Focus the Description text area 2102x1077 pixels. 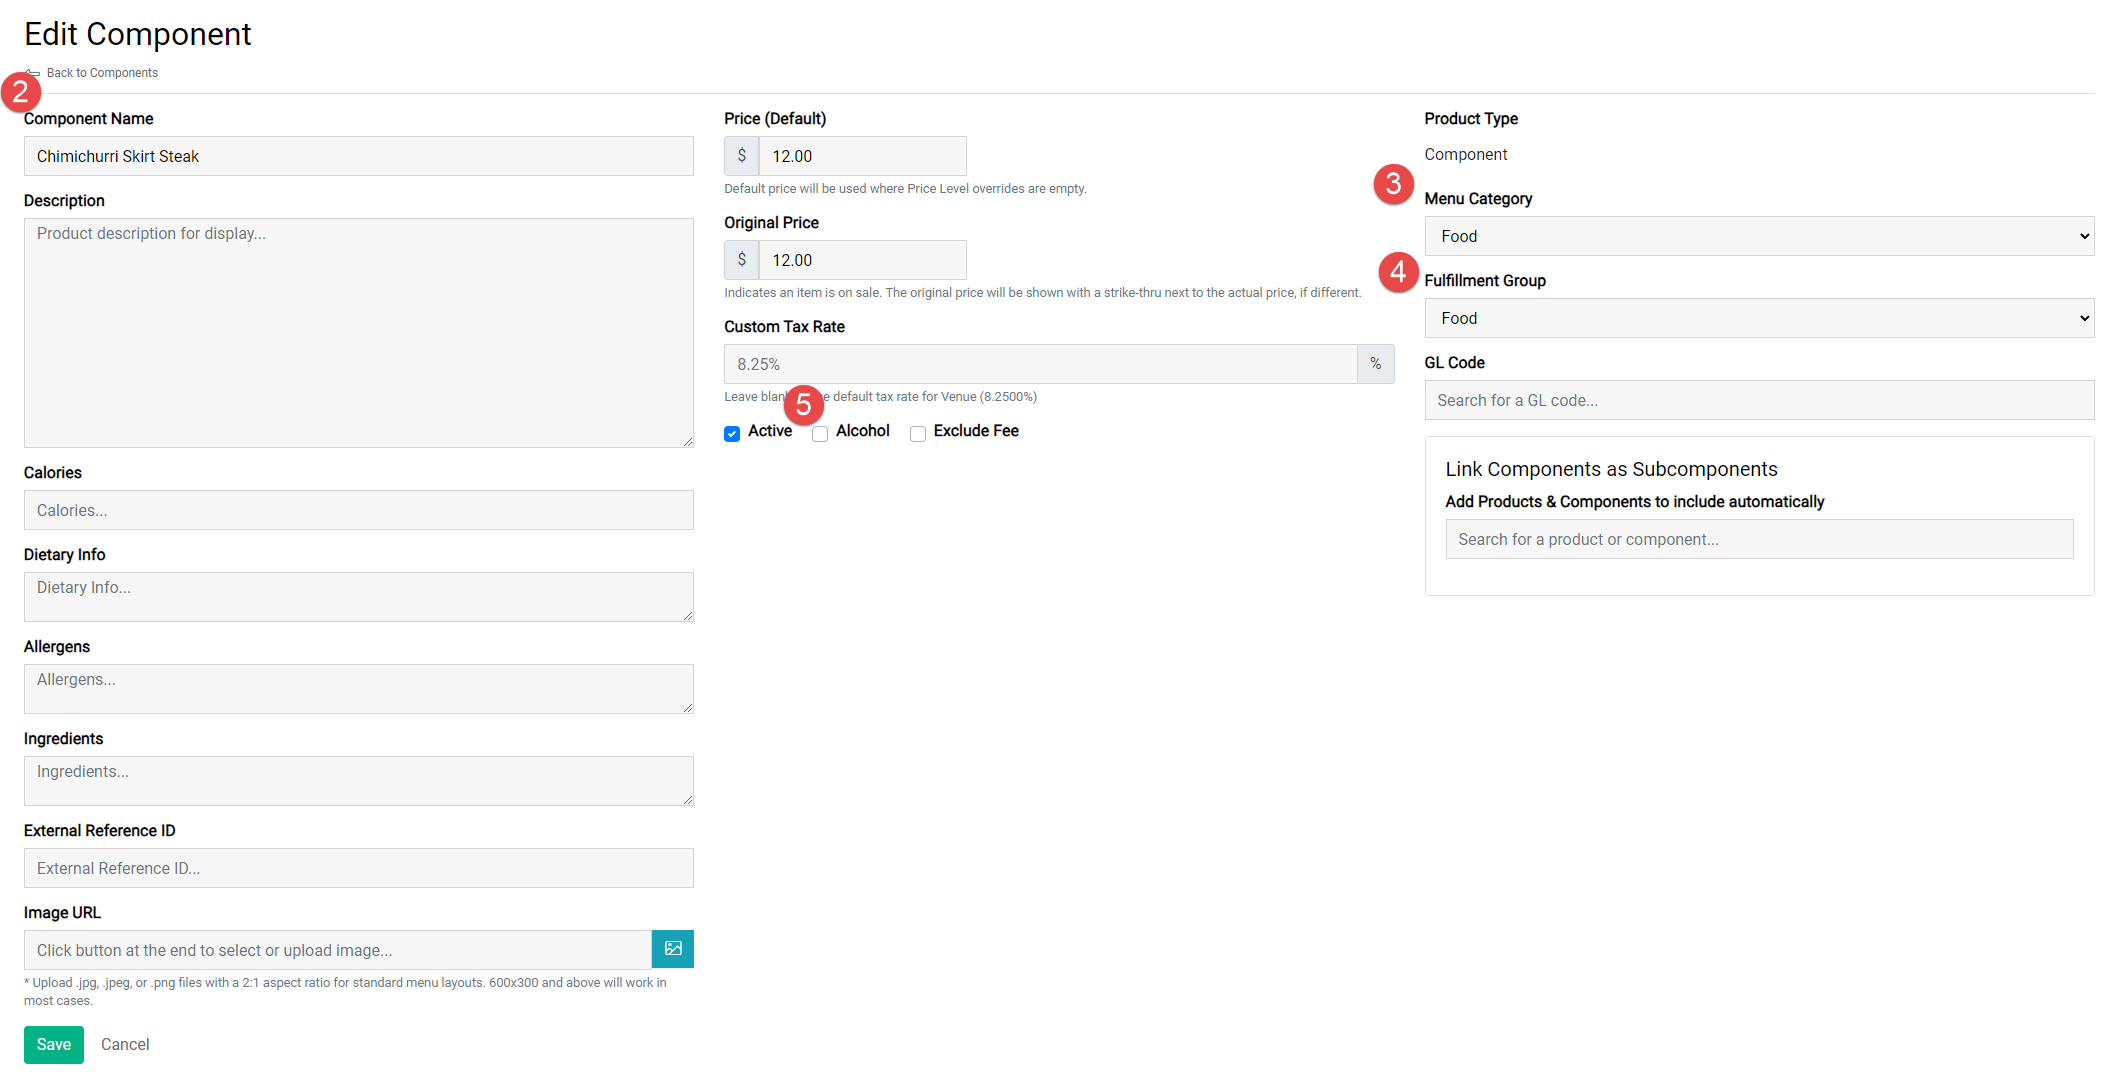[358, 330]
